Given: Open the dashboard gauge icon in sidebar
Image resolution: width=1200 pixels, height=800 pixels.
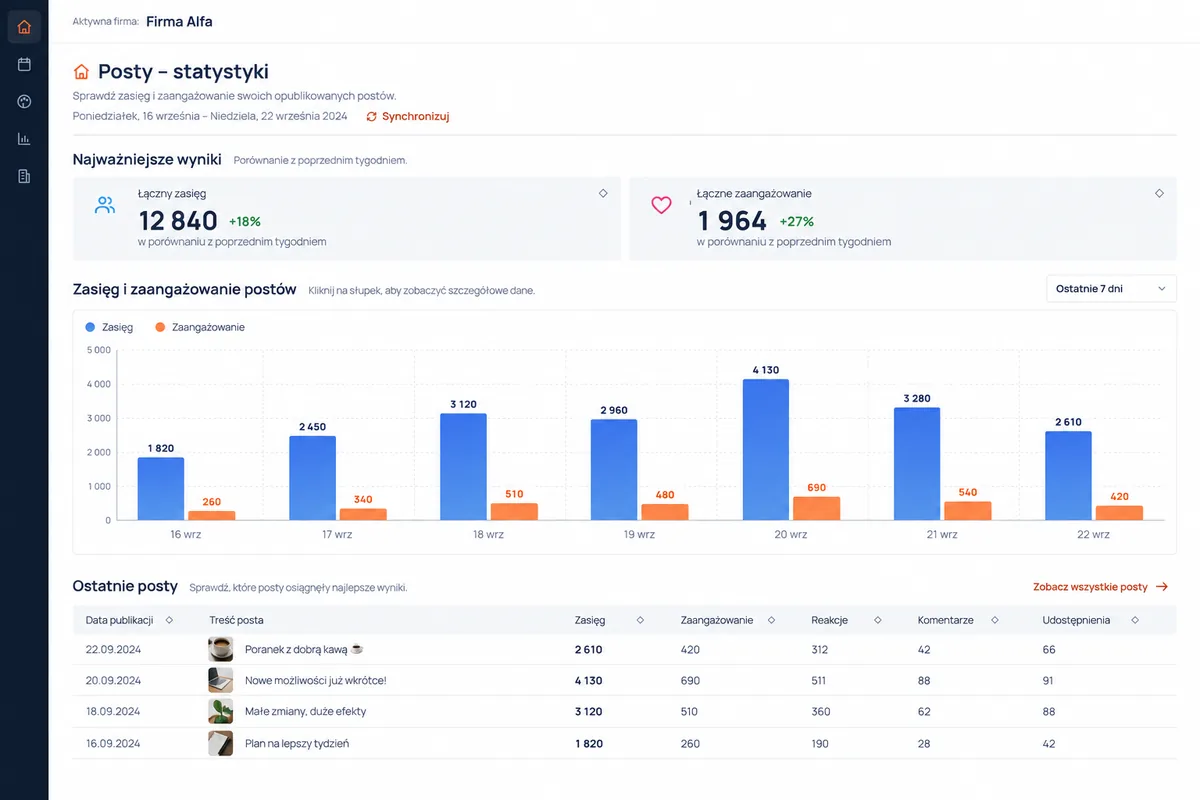Looking at the screenshot, I should click(24, 102).
